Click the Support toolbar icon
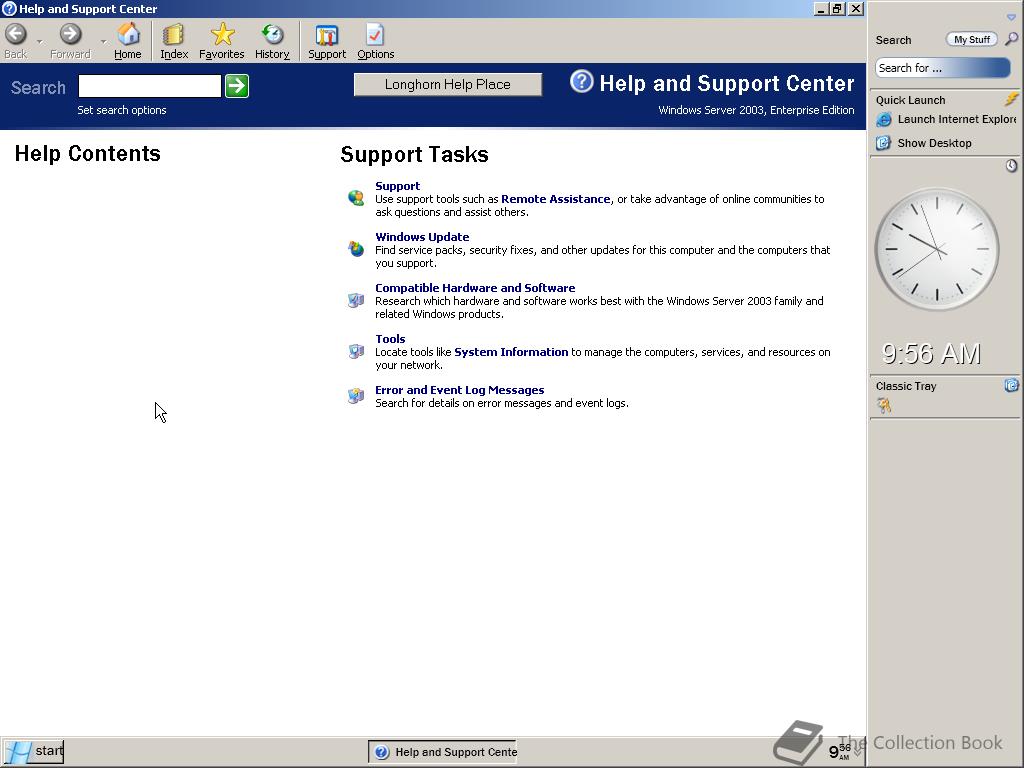Viewport: 1024px width, 768px height. pyautogui.click(x=327, y=35)
